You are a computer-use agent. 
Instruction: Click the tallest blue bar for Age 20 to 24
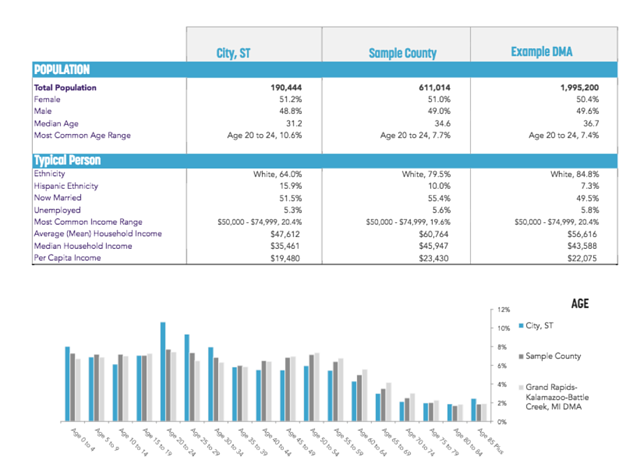162,370
